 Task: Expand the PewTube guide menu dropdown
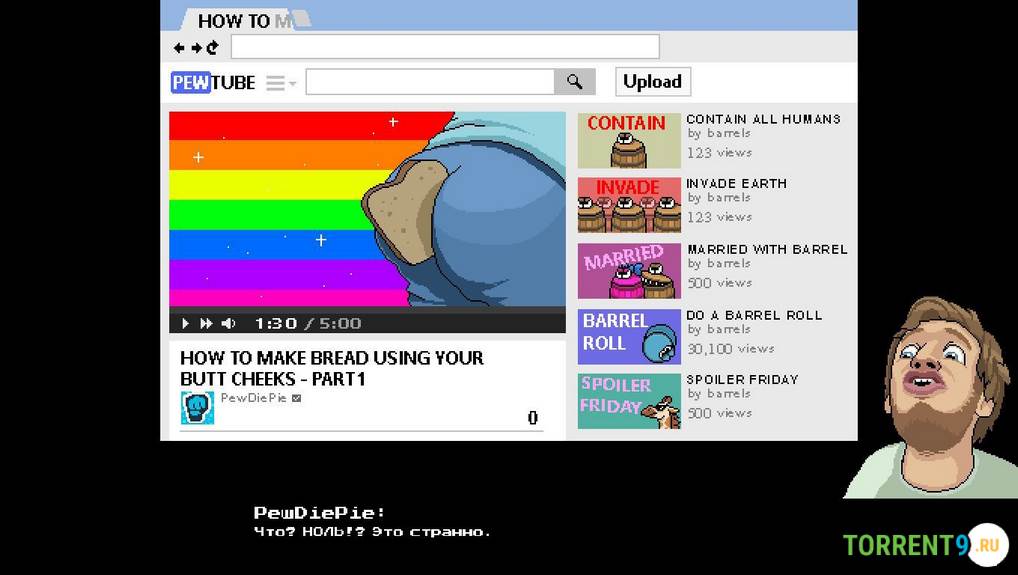[281, 83]
